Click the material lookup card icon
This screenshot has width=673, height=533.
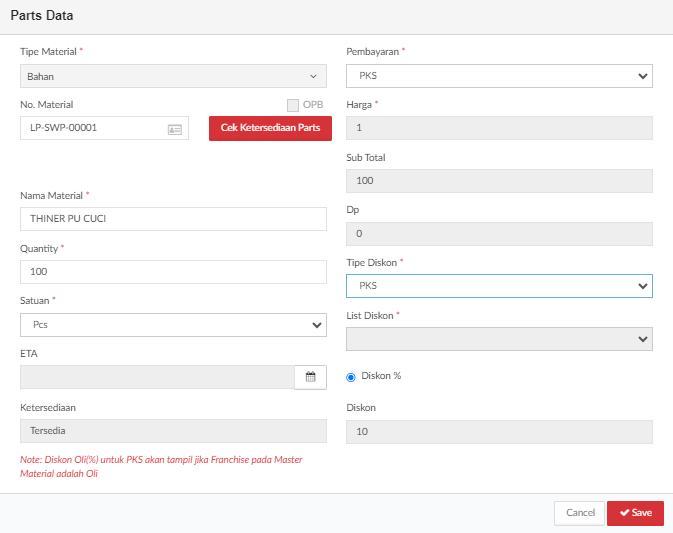175,130
